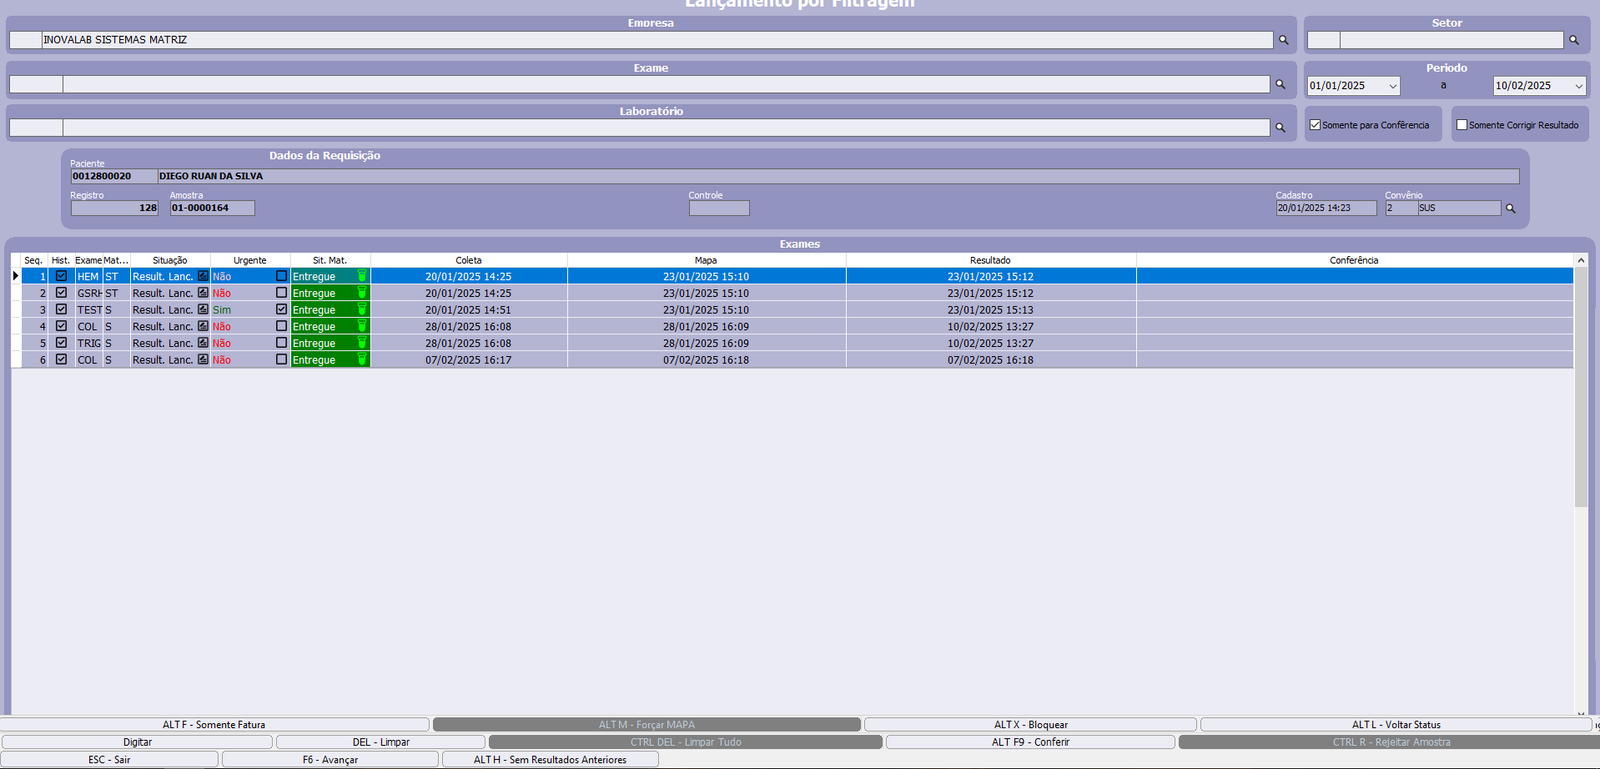Screen dimensions: 1600x769
Task: Click the situação icon in the TEST row
Action: pyautogui.click(x=203, y=310)
